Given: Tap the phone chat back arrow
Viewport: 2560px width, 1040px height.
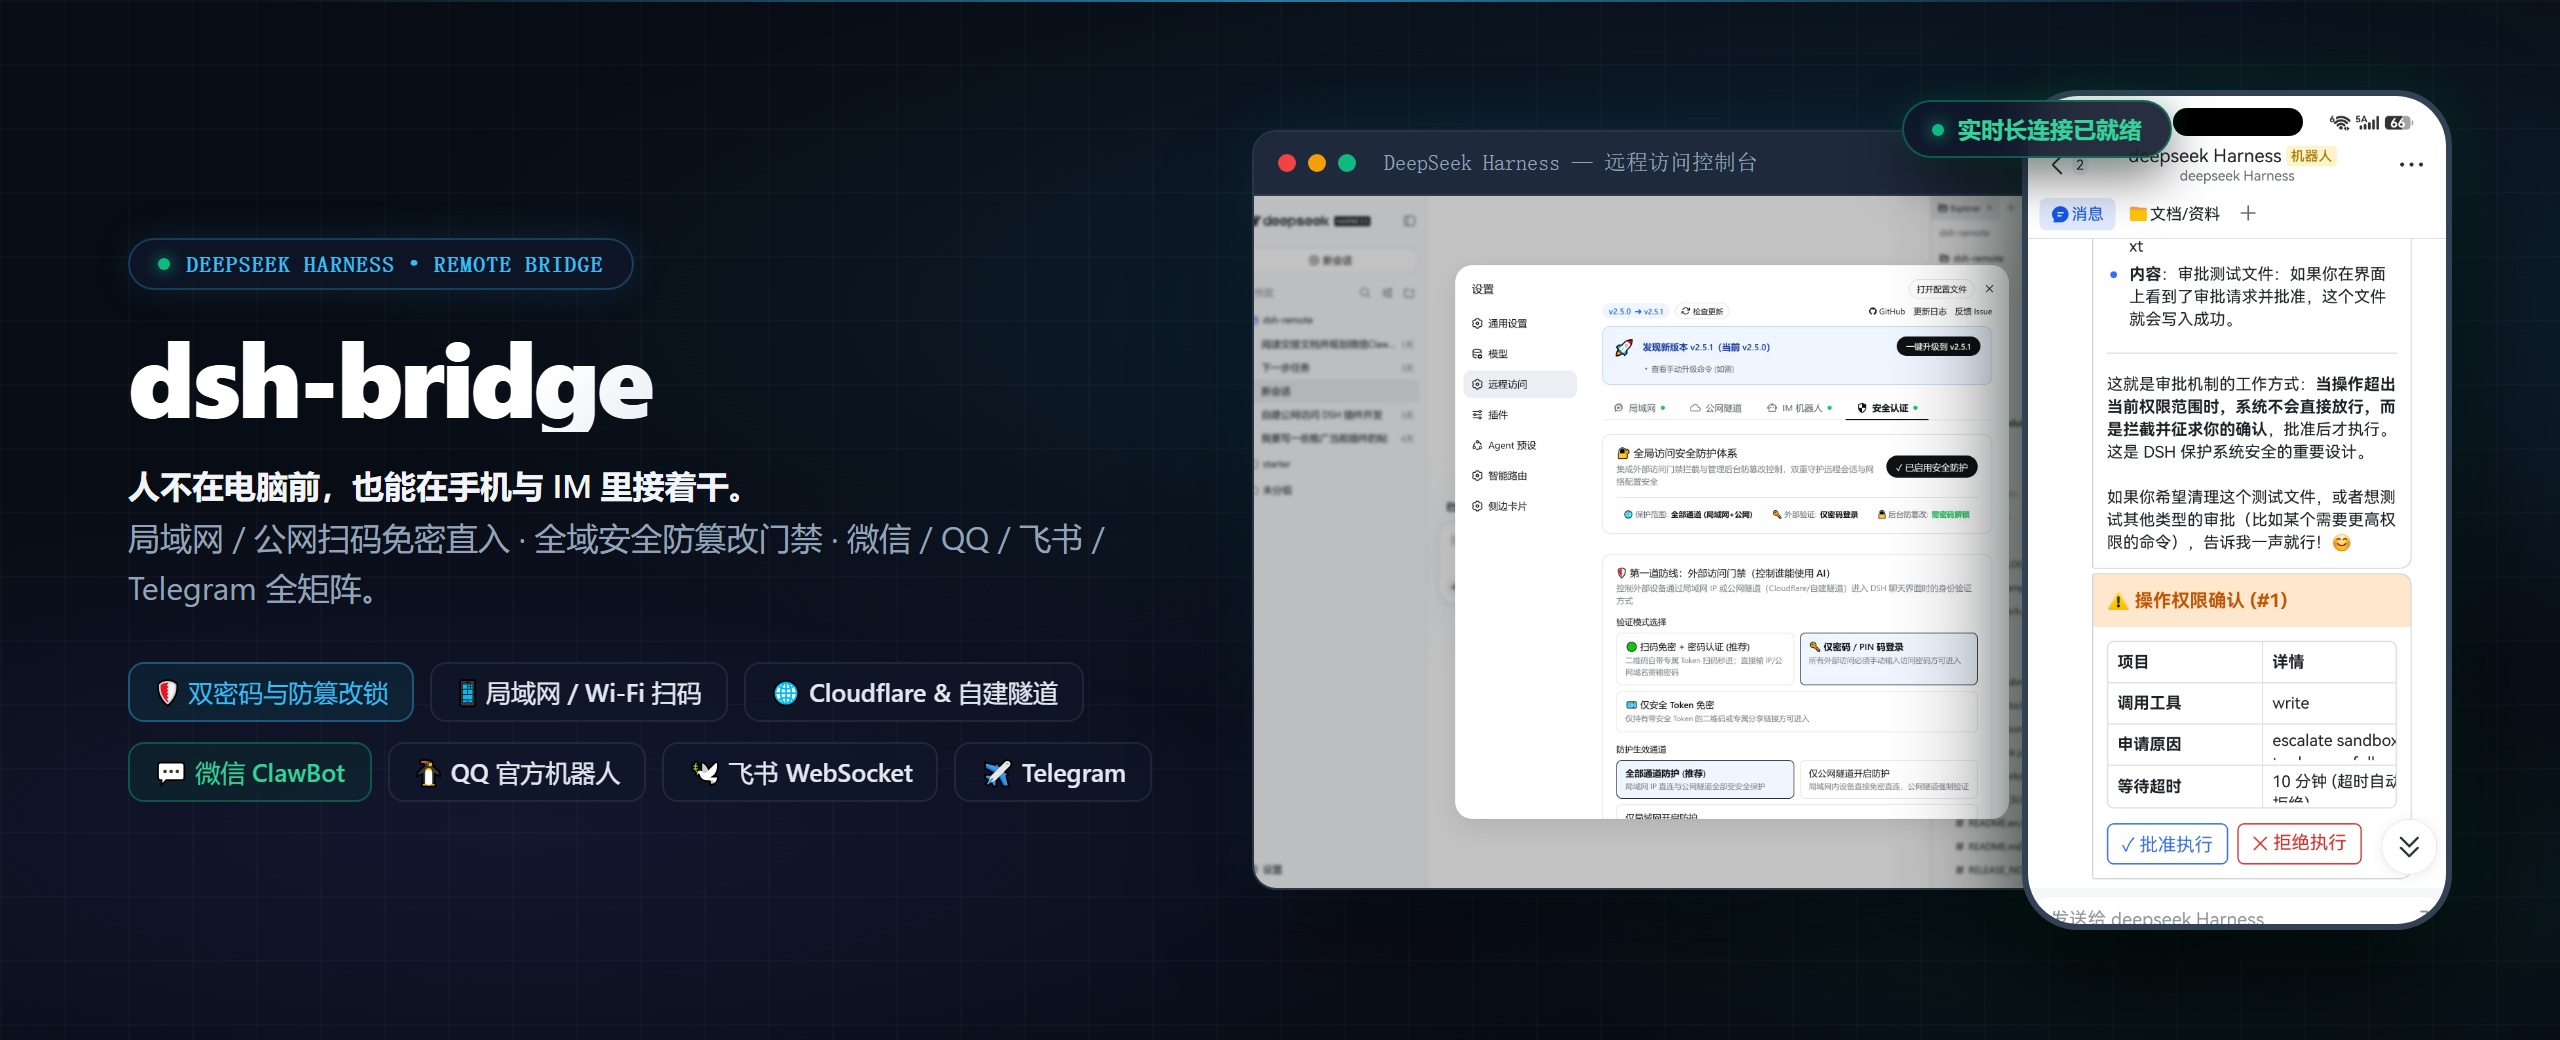Looking at the screenshot, I should tap(2057, 165).
